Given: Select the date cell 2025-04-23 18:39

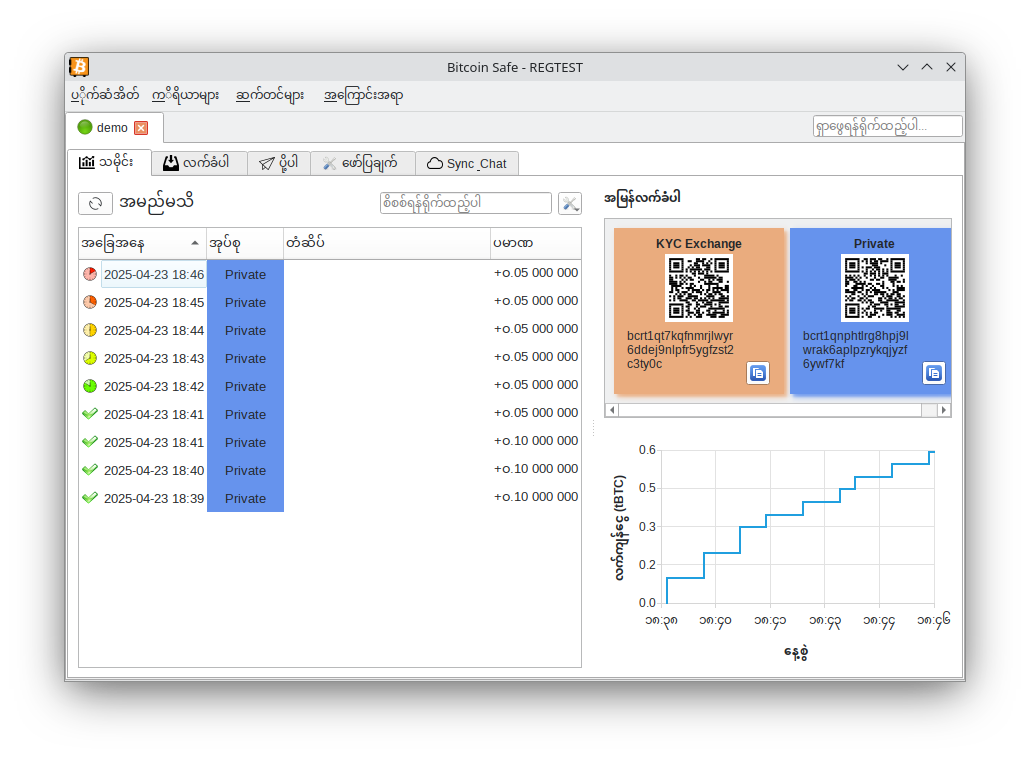Looking at the screenshot, I should [x=154, y=499].
